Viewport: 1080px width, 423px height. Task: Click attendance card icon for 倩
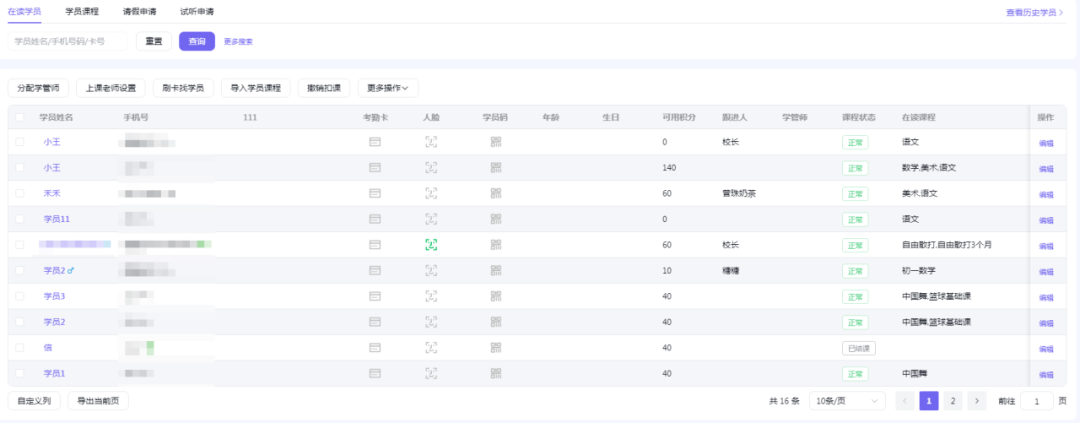coord(375,348)
